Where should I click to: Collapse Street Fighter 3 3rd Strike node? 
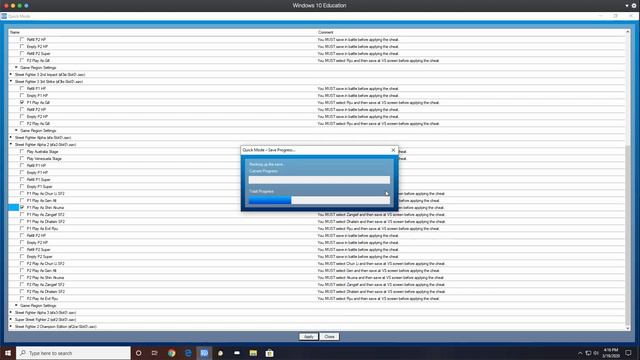11,81
